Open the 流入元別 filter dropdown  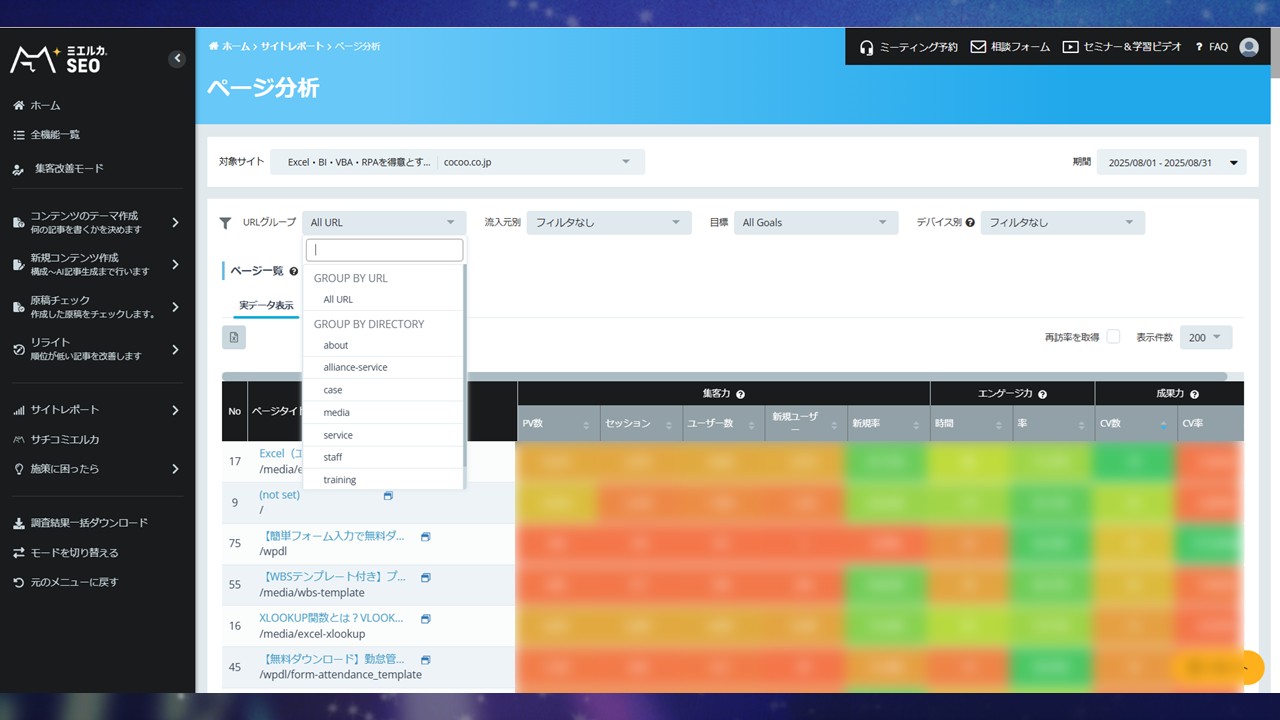608,223
